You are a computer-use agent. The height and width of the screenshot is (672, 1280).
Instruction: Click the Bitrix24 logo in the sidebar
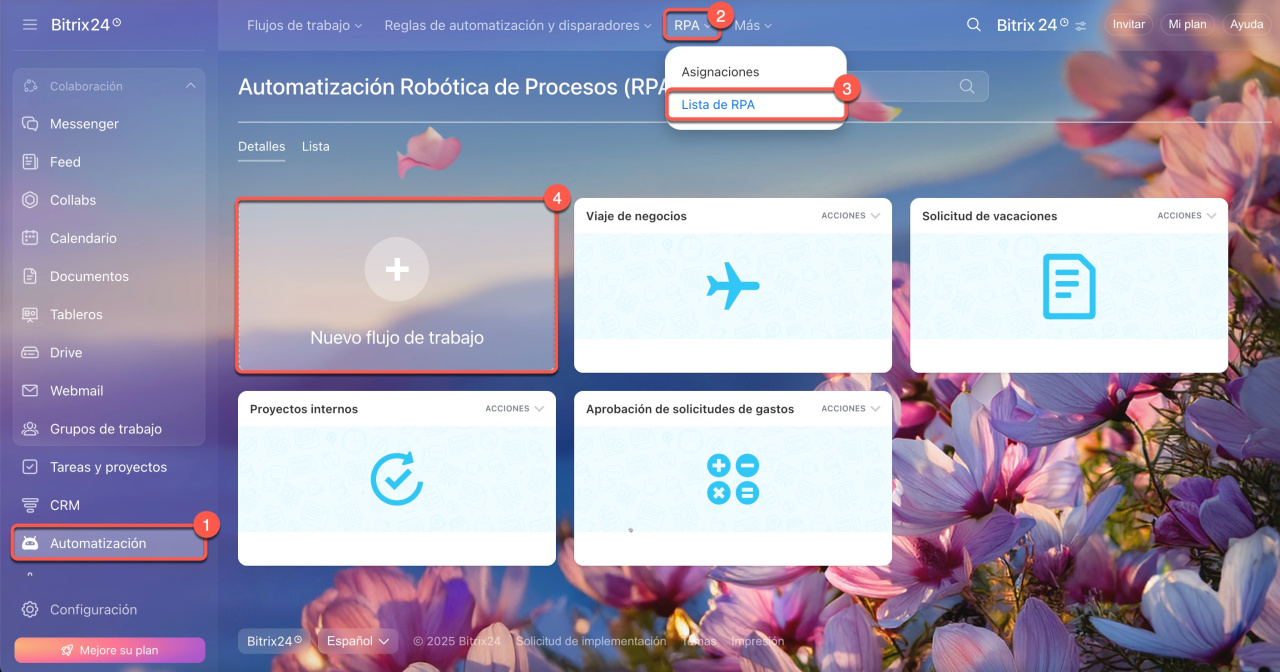click(x=86, y=24)
